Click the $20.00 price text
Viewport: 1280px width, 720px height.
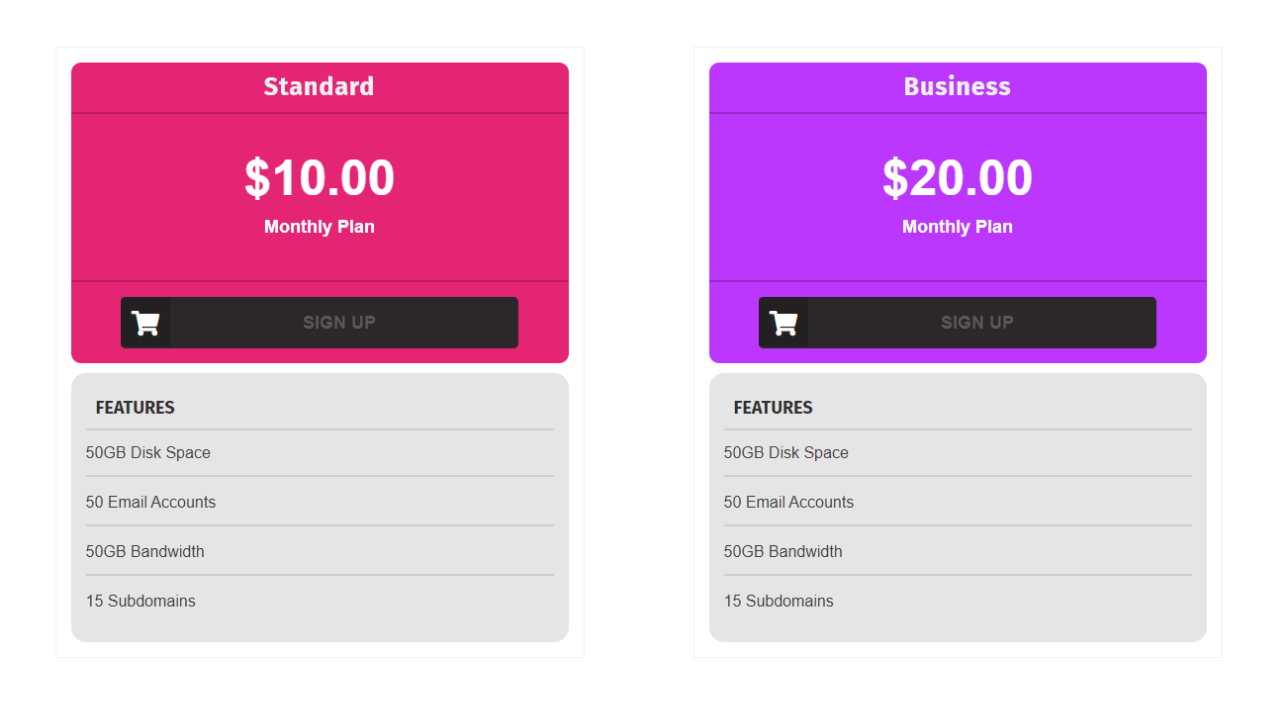957,178
